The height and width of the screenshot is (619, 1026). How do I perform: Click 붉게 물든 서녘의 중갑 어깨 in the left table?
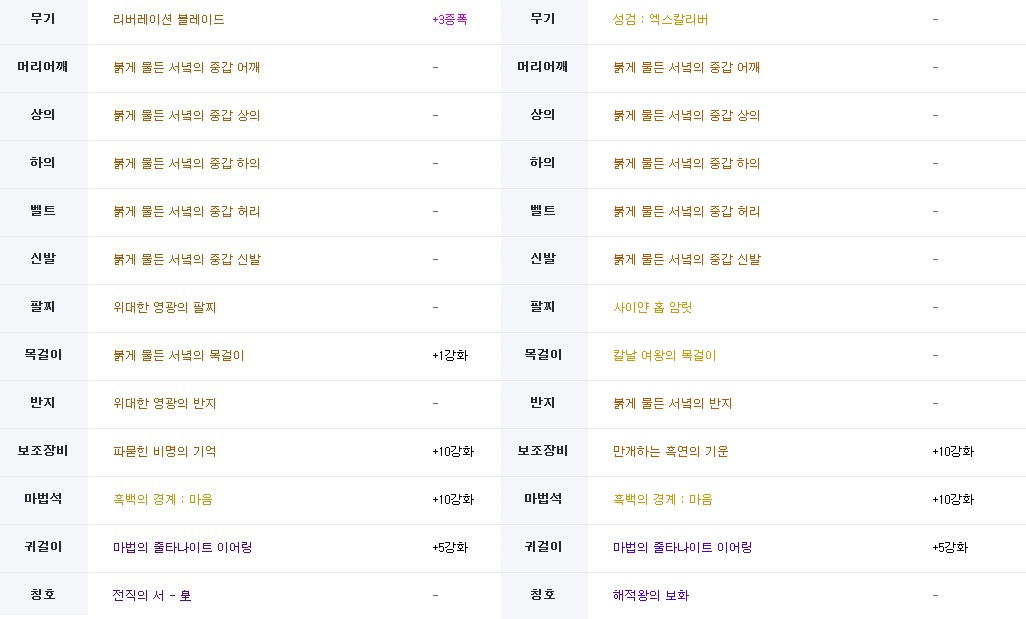[x=187, y=68]
